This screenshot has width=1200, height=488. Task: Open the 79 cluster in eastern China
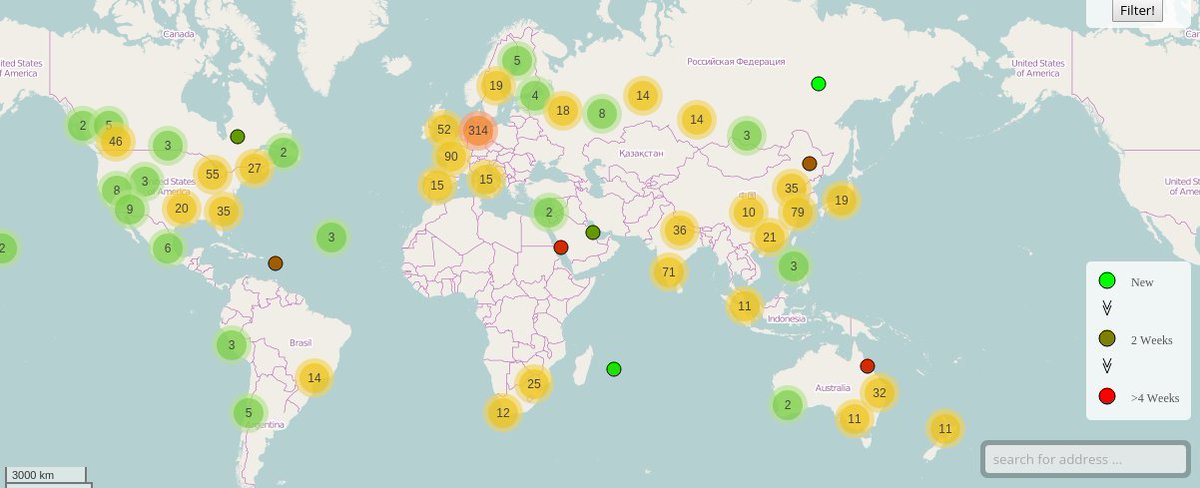point(797,212)
